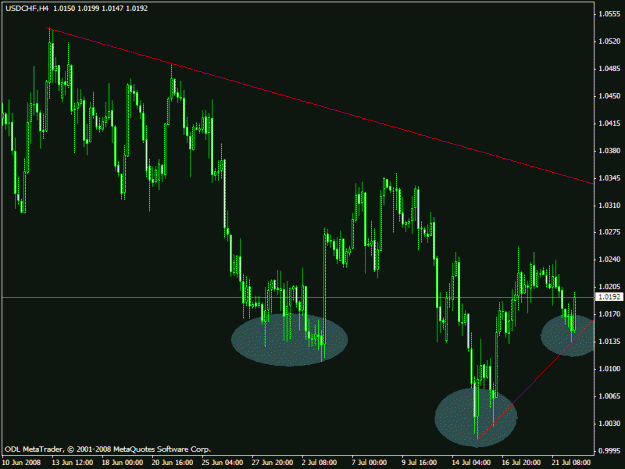Click the 9 Jul 16:00 time label
Viewport: 625px width, 469px height.
(419, 463)
